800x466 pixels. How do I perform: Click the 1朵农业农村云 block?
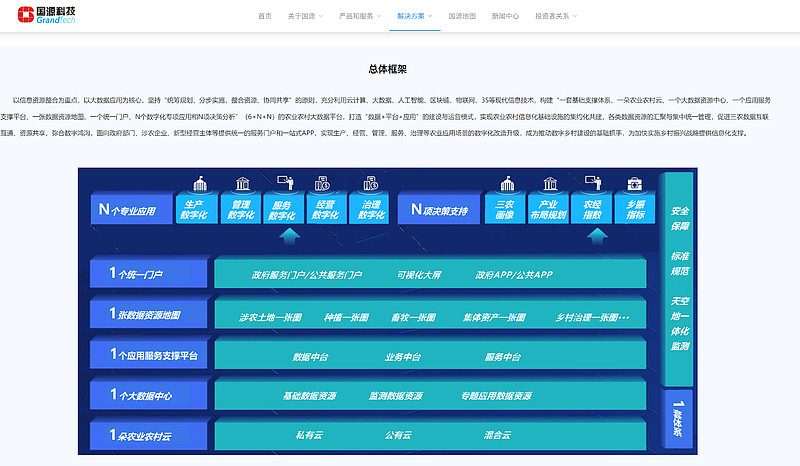[149, 434]
